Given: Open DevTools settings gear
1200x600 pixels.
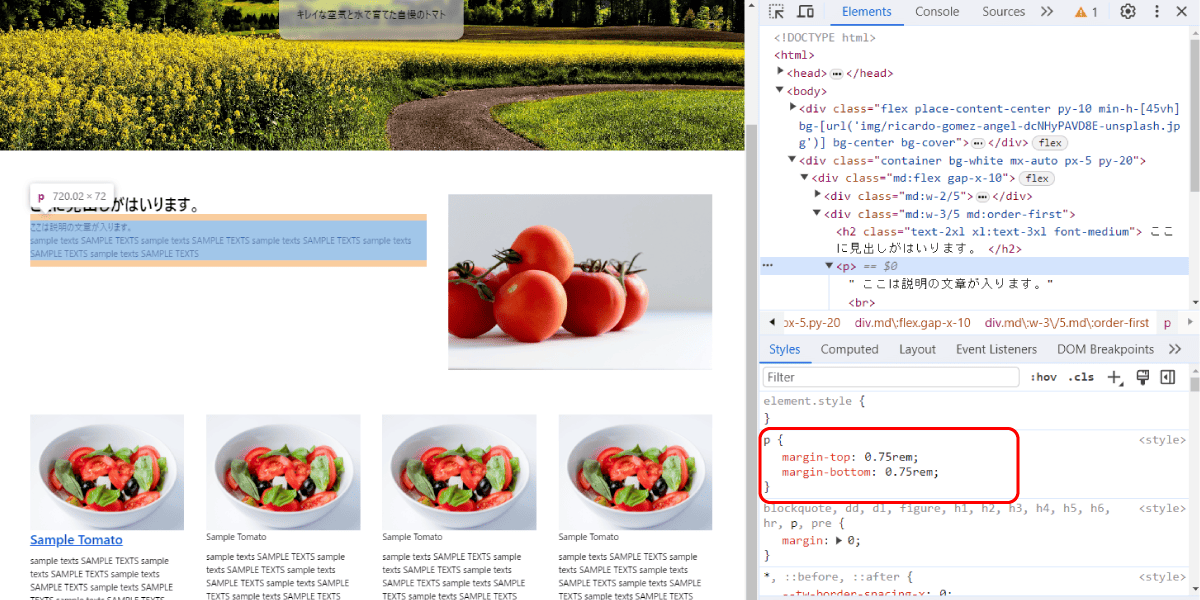Looking at the screenshot, I should 1128,12.
